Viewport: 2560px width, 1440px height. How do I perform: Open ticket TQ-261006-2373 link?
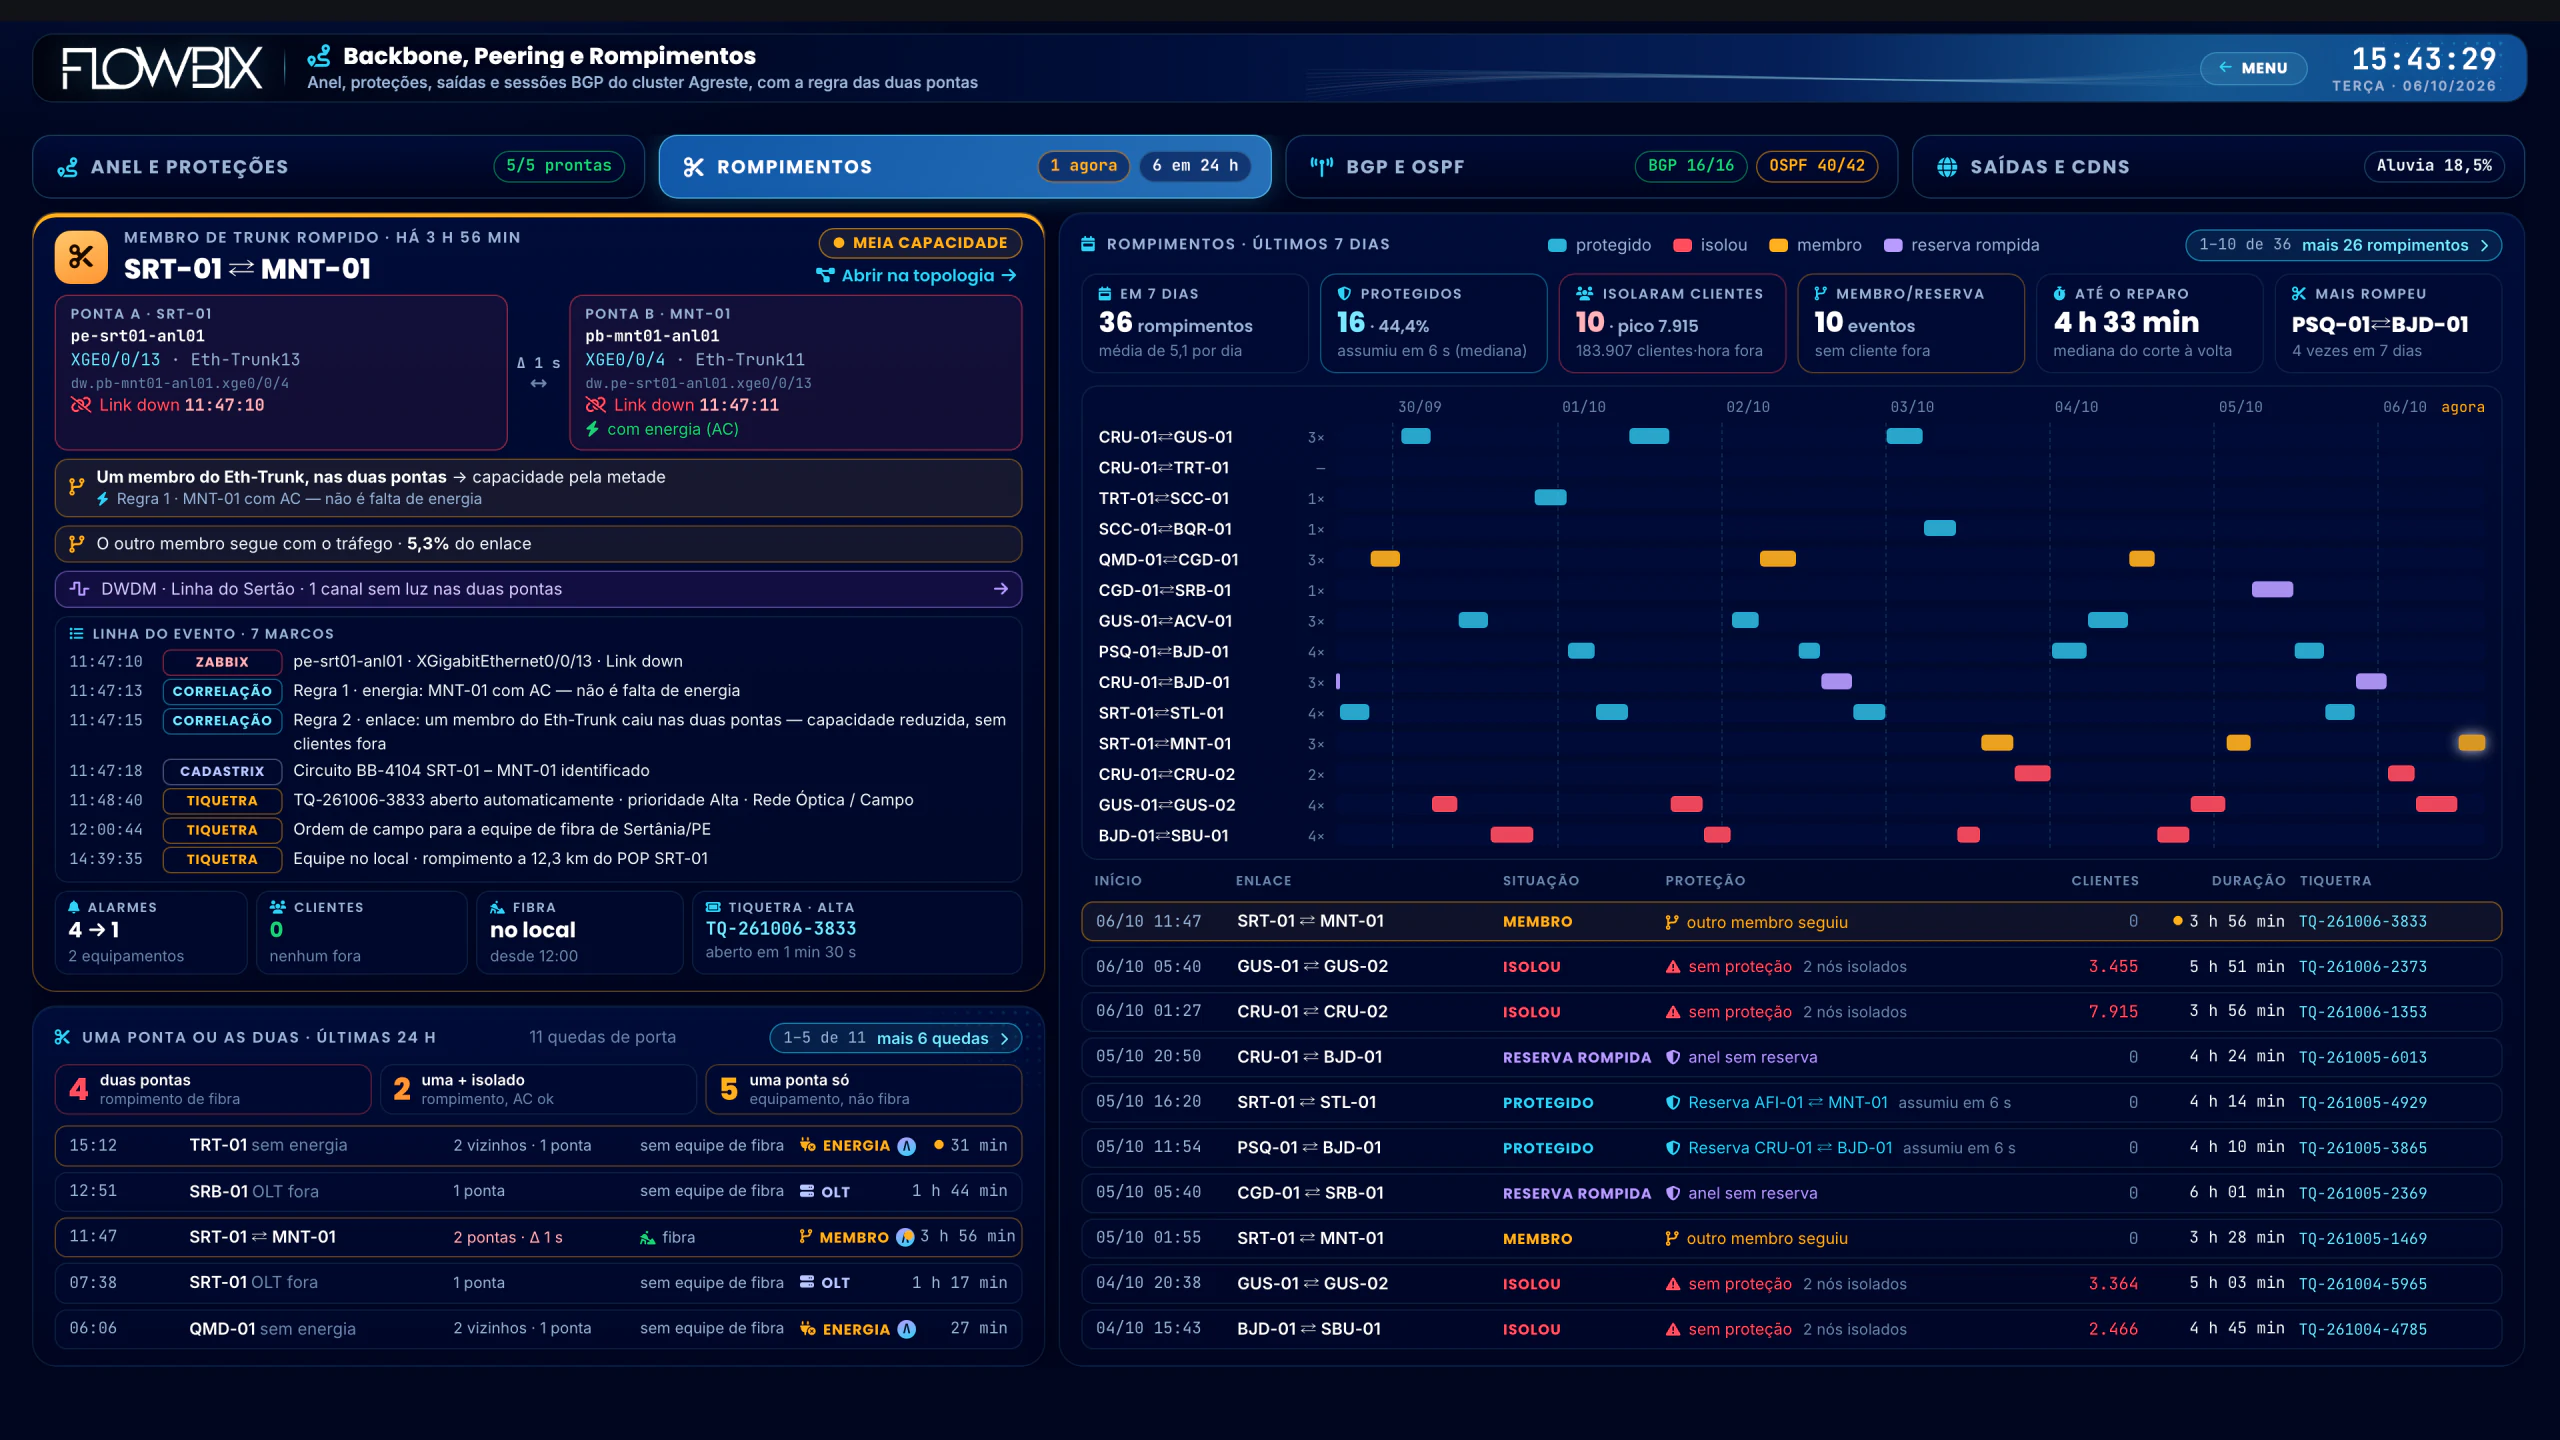(2362, 967)
